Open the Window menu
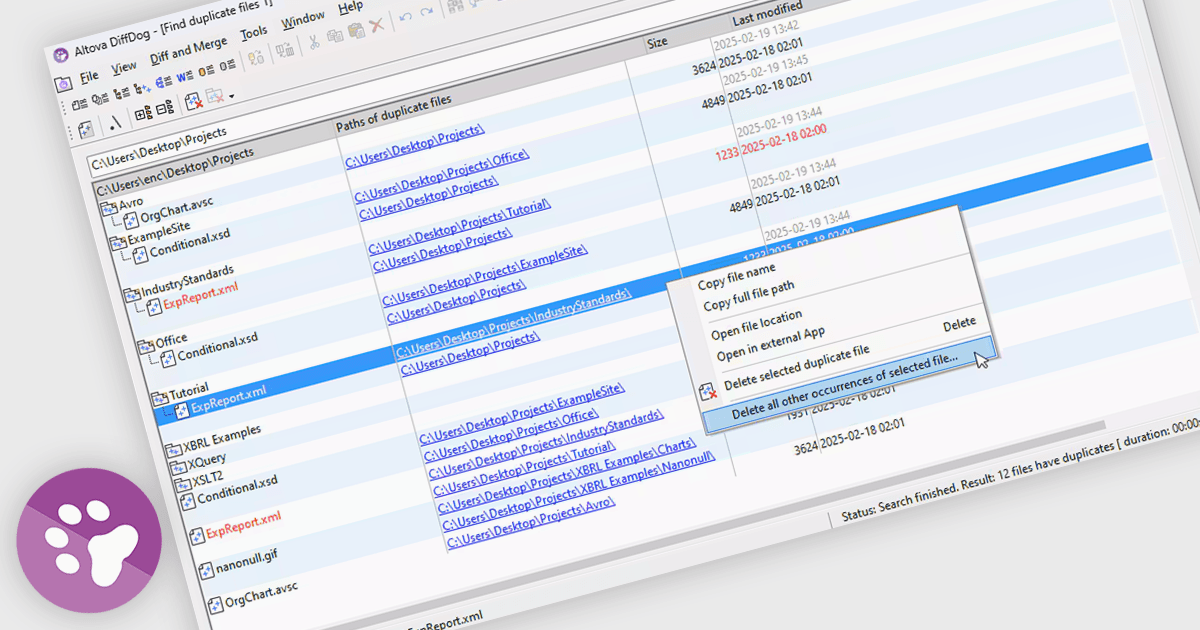The height and width of the screenshot is (630, 1200). tap(302, 20)
